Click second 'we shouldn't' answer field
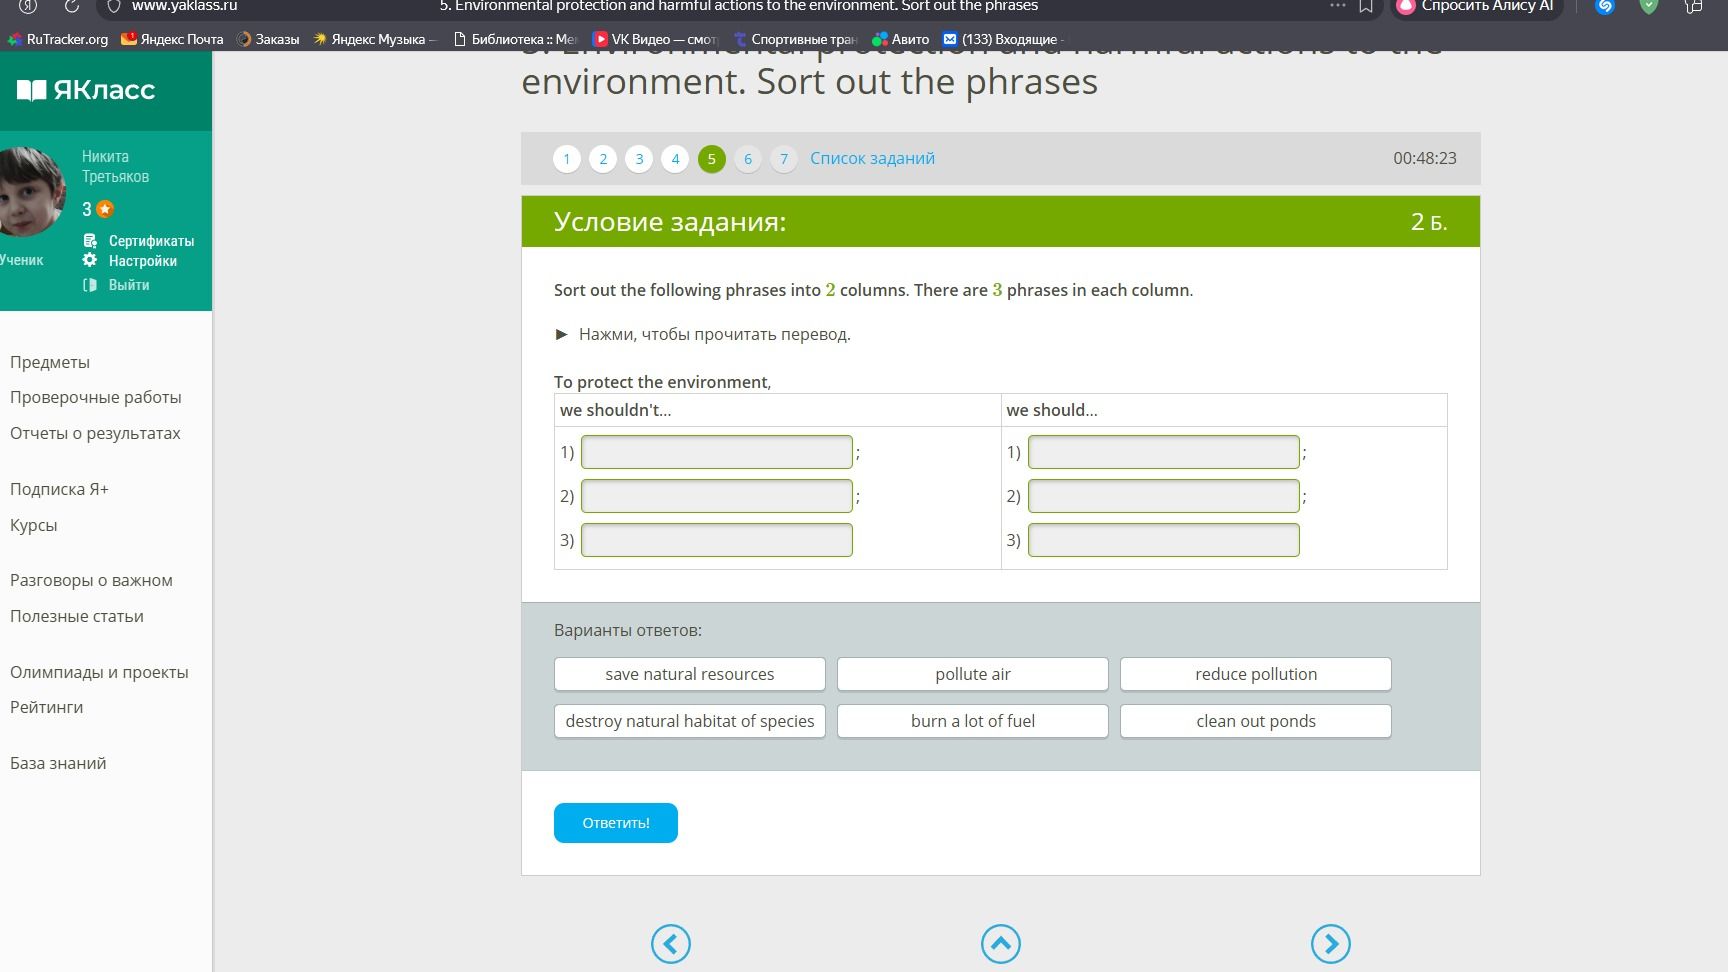Screen dimensions: 1728x972 tap(717, 496)
